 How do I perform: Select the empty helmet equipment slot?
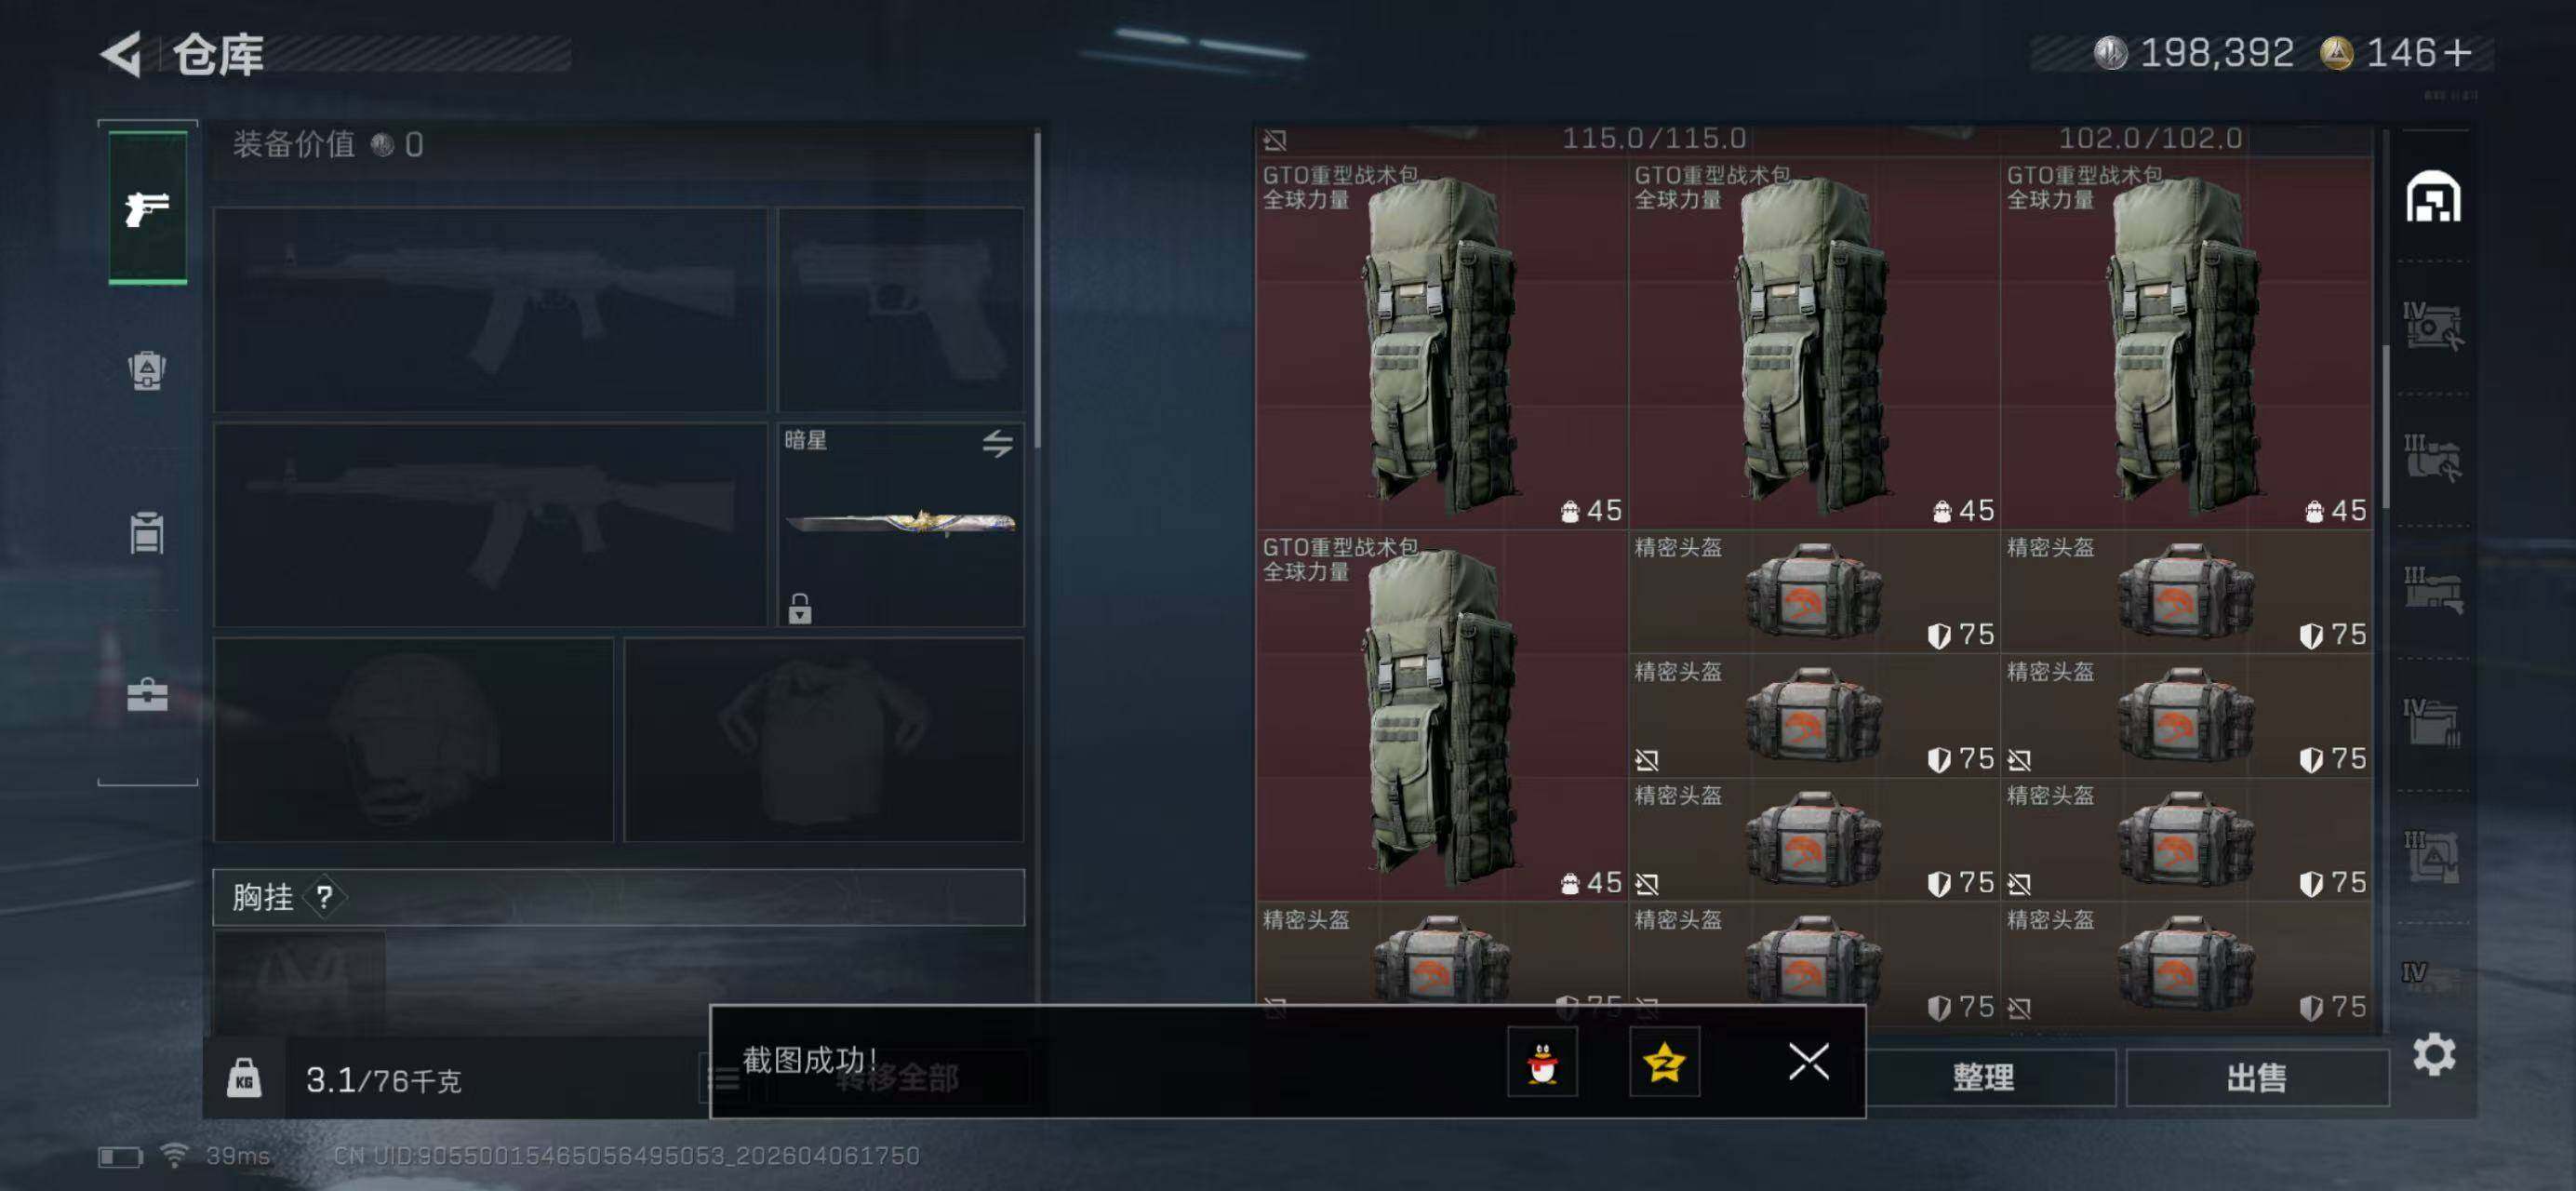(x=413, y=740)
